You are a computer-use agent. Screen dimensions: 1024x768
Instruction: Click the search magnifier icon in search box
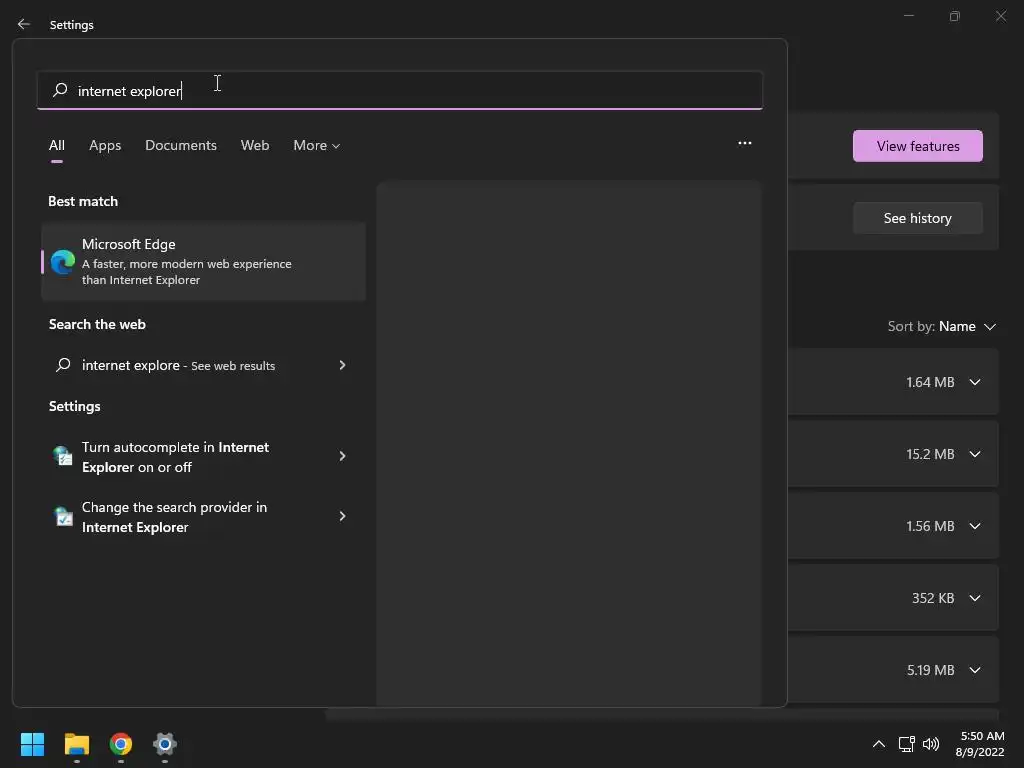point(60,90)
